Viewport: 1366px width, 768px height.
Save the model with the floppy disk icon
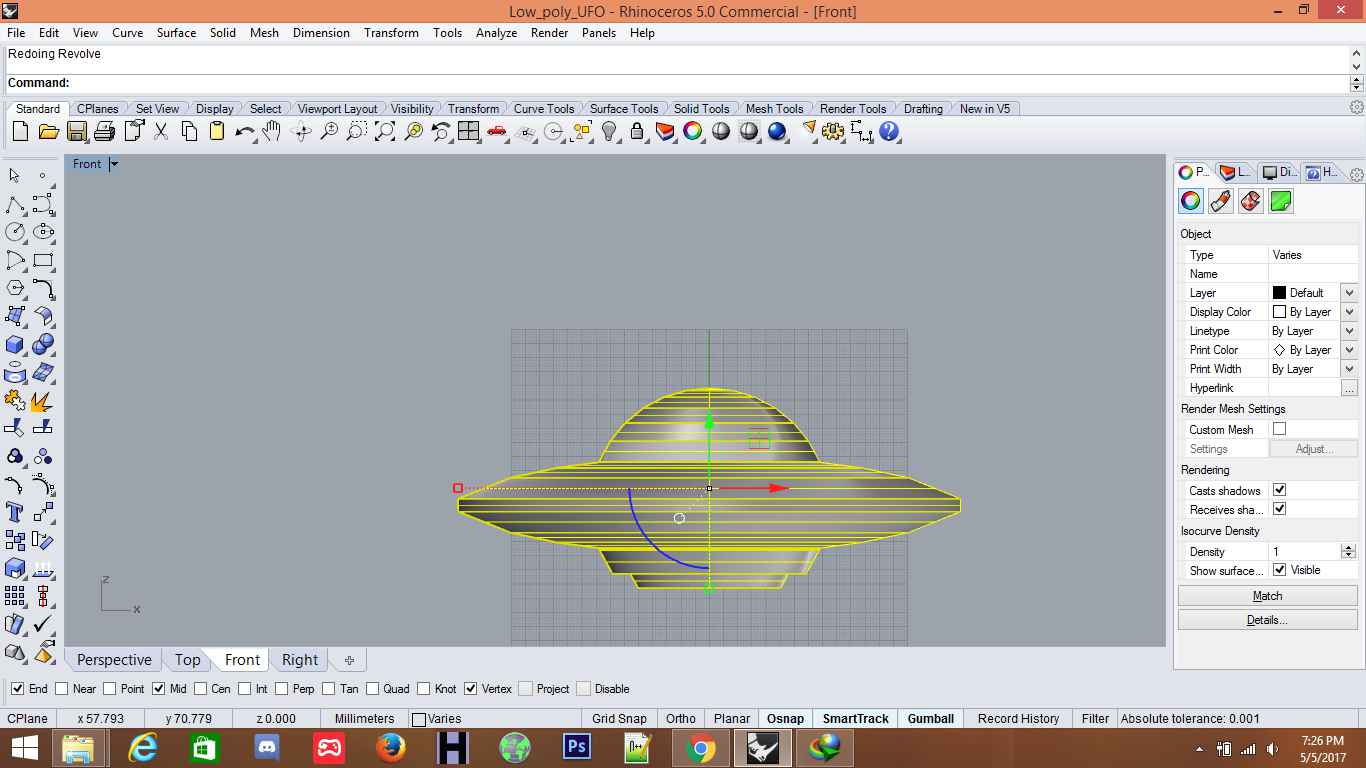[x=76, y=131]
